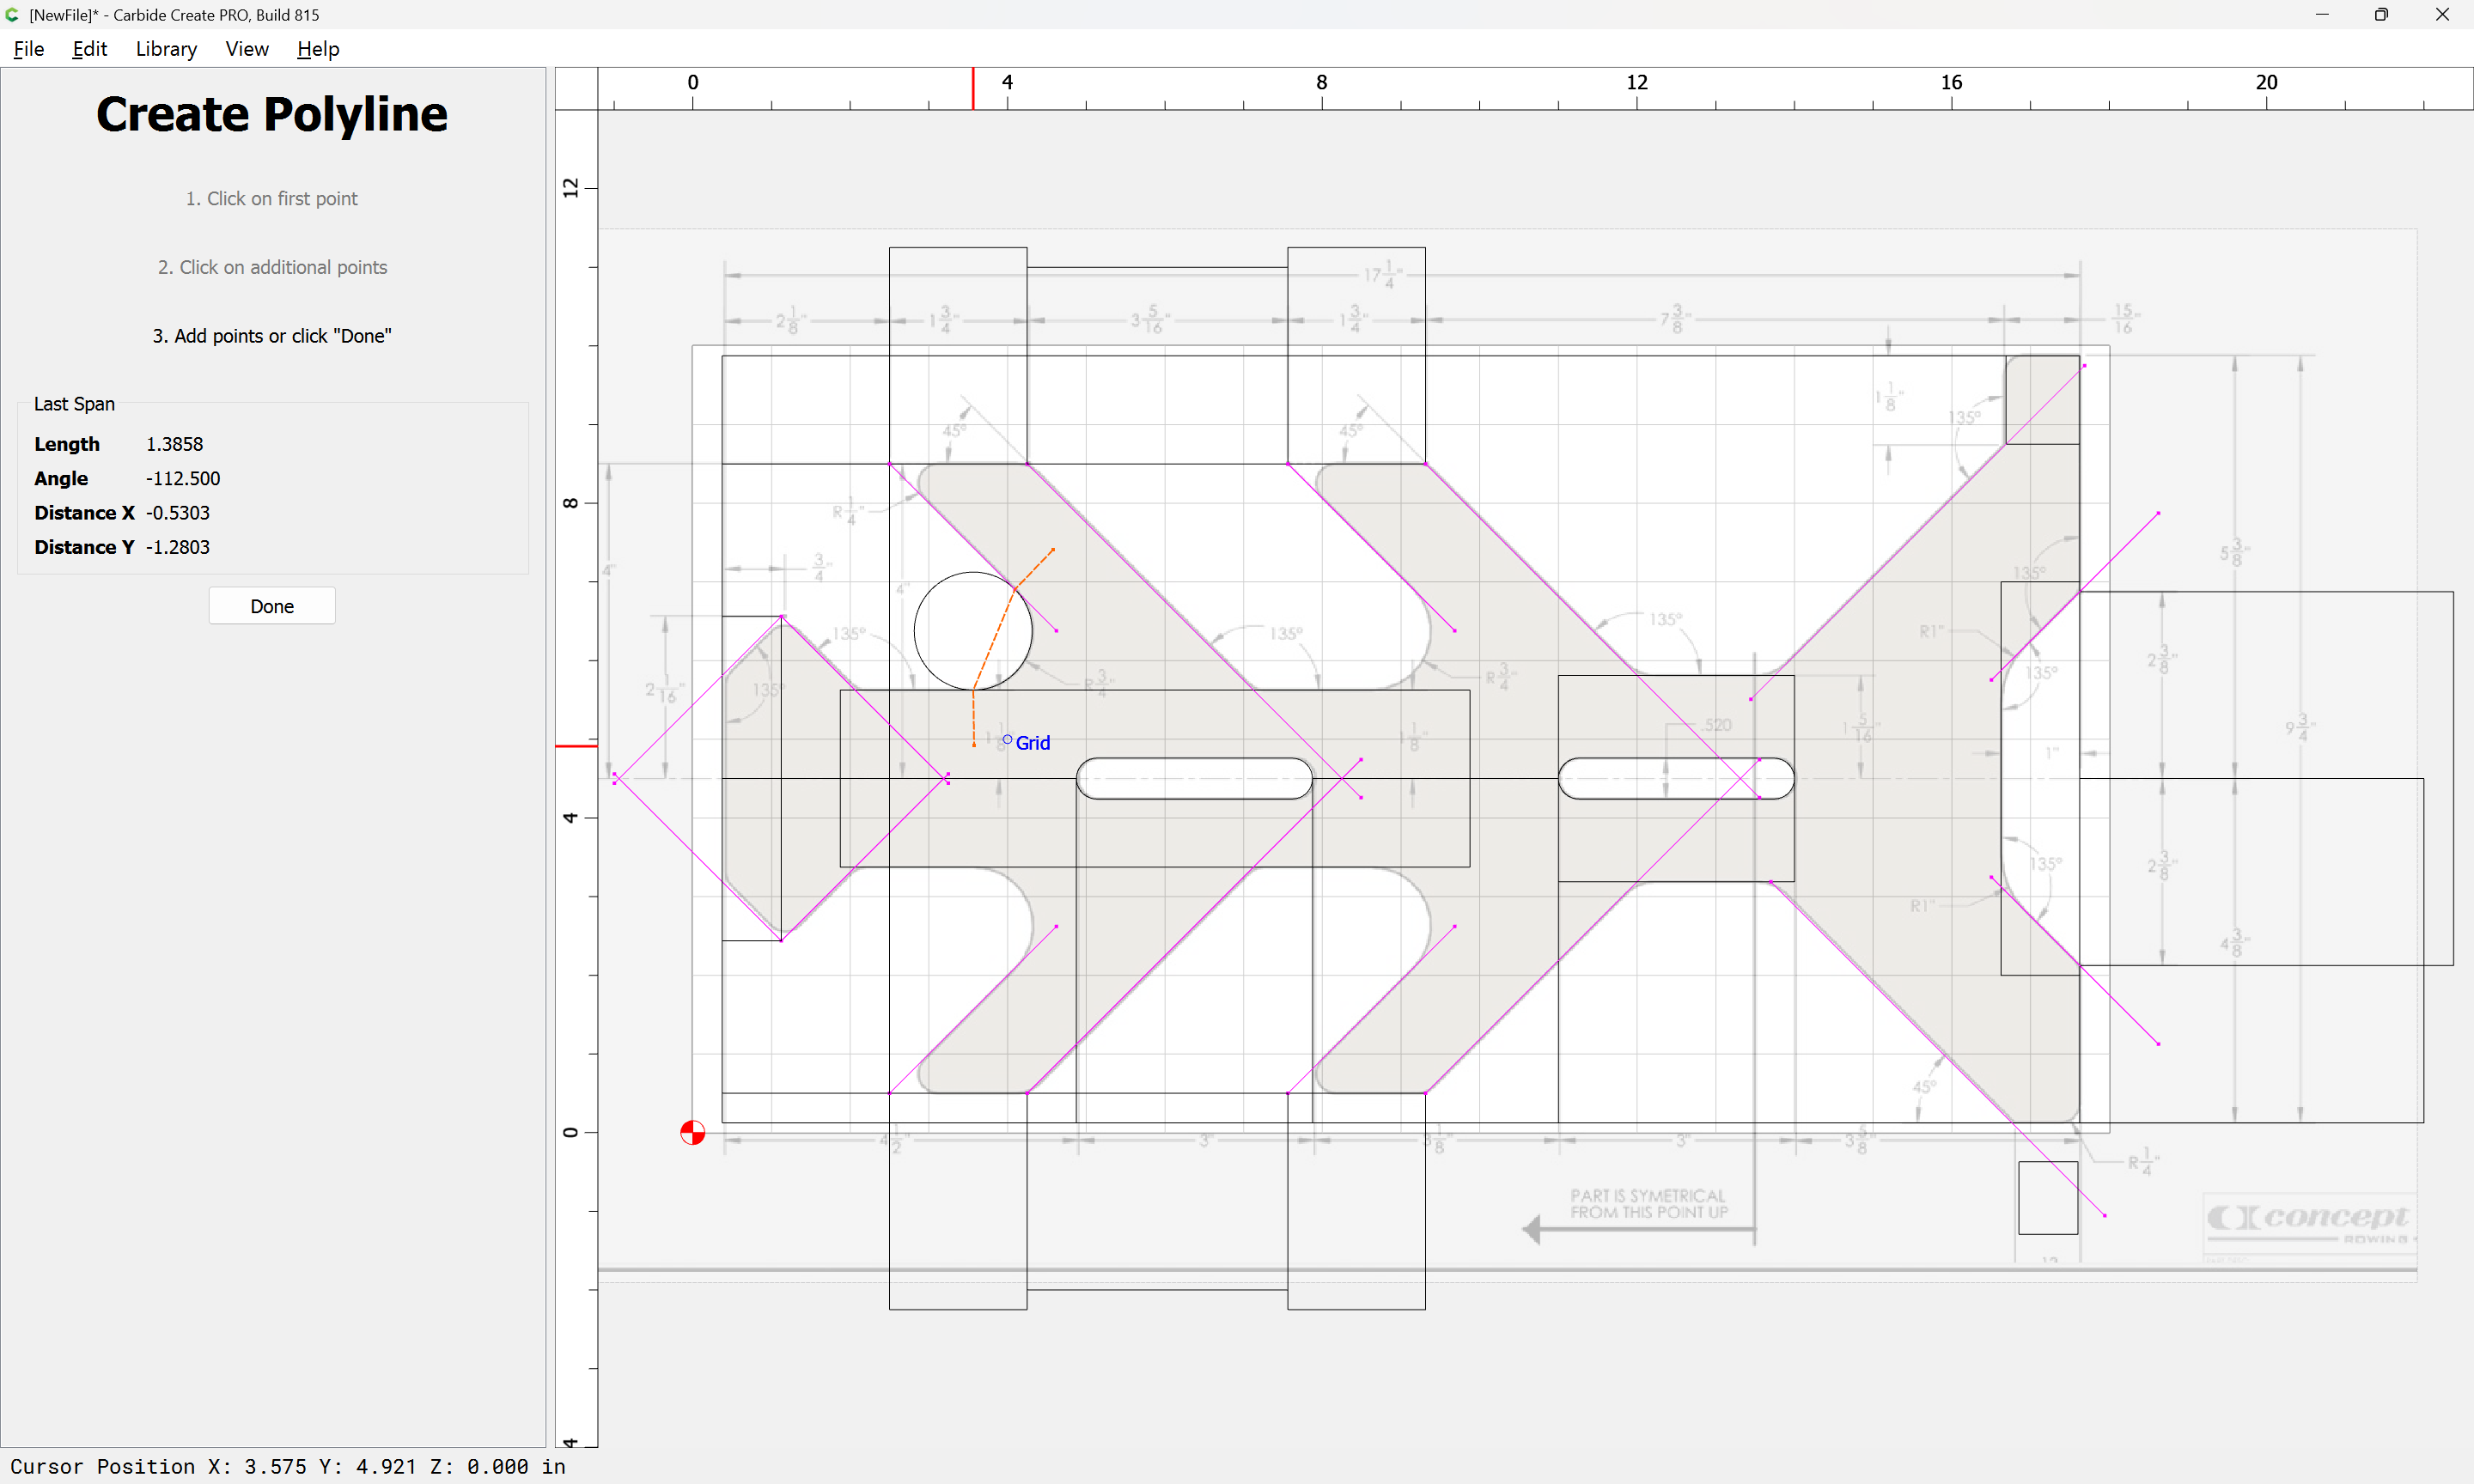2474x1484 pixels.
Task: Click the Done button to finish polyline
Action: click(x=272, y=606)
